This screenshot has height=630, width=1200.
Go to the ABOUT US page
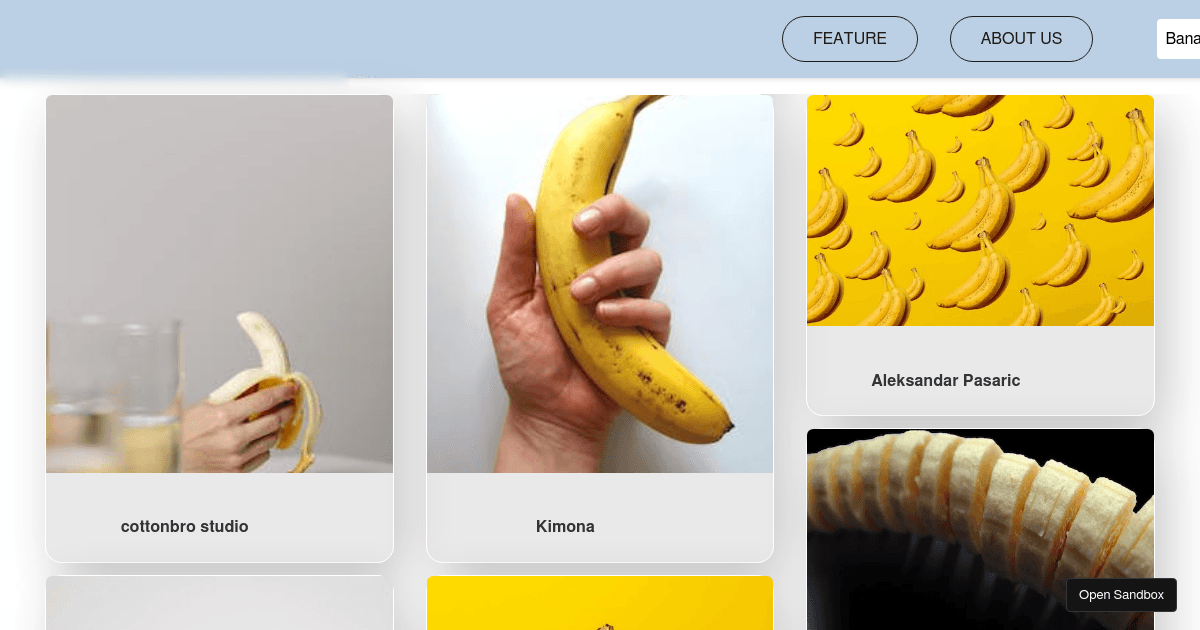tap(1021, 39)
